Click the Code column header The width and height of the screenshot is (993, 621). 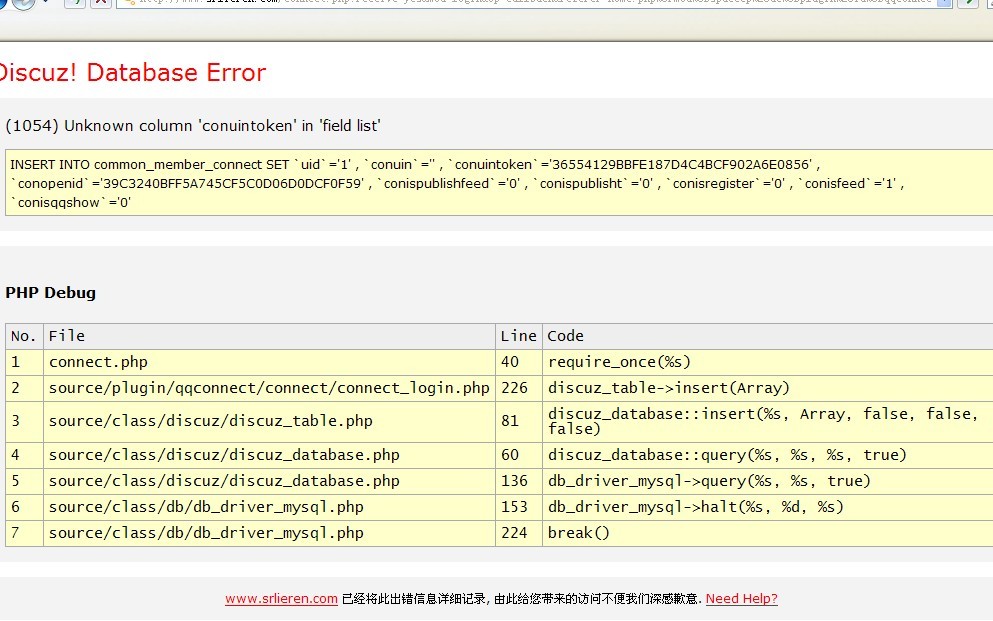(x=565, y=336)
